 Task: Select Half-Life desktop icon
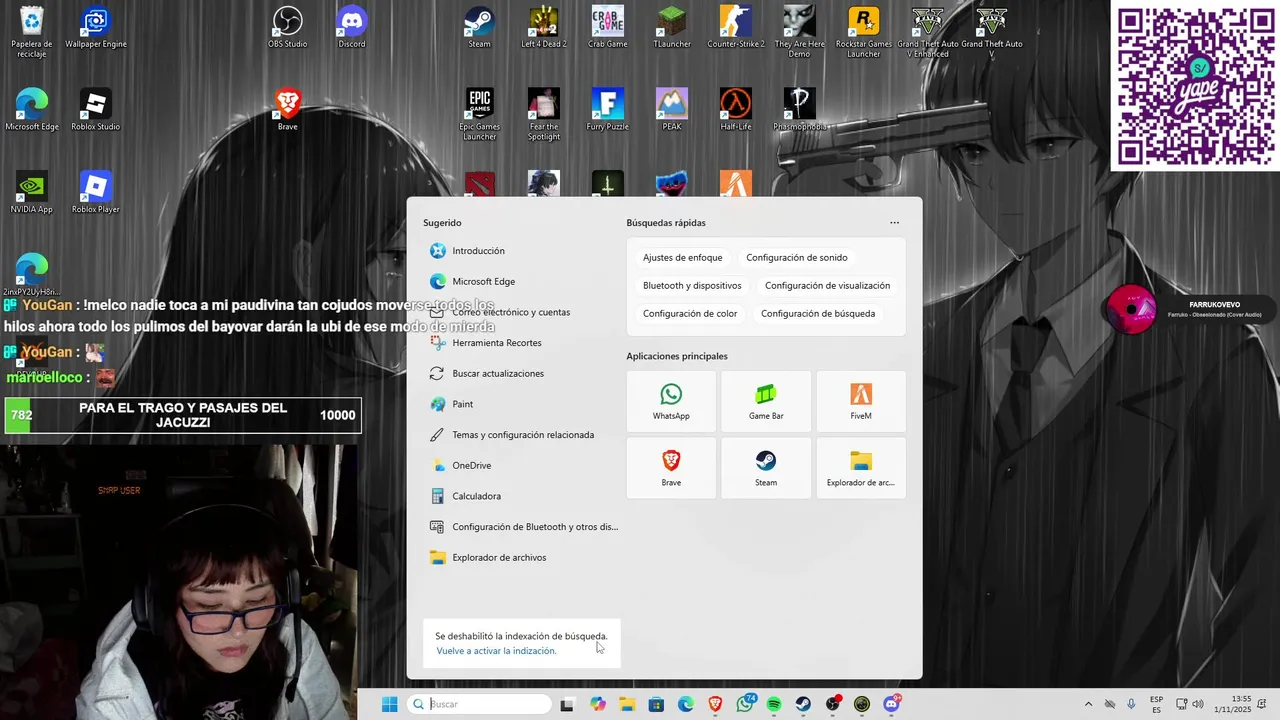tap(736, 110)
